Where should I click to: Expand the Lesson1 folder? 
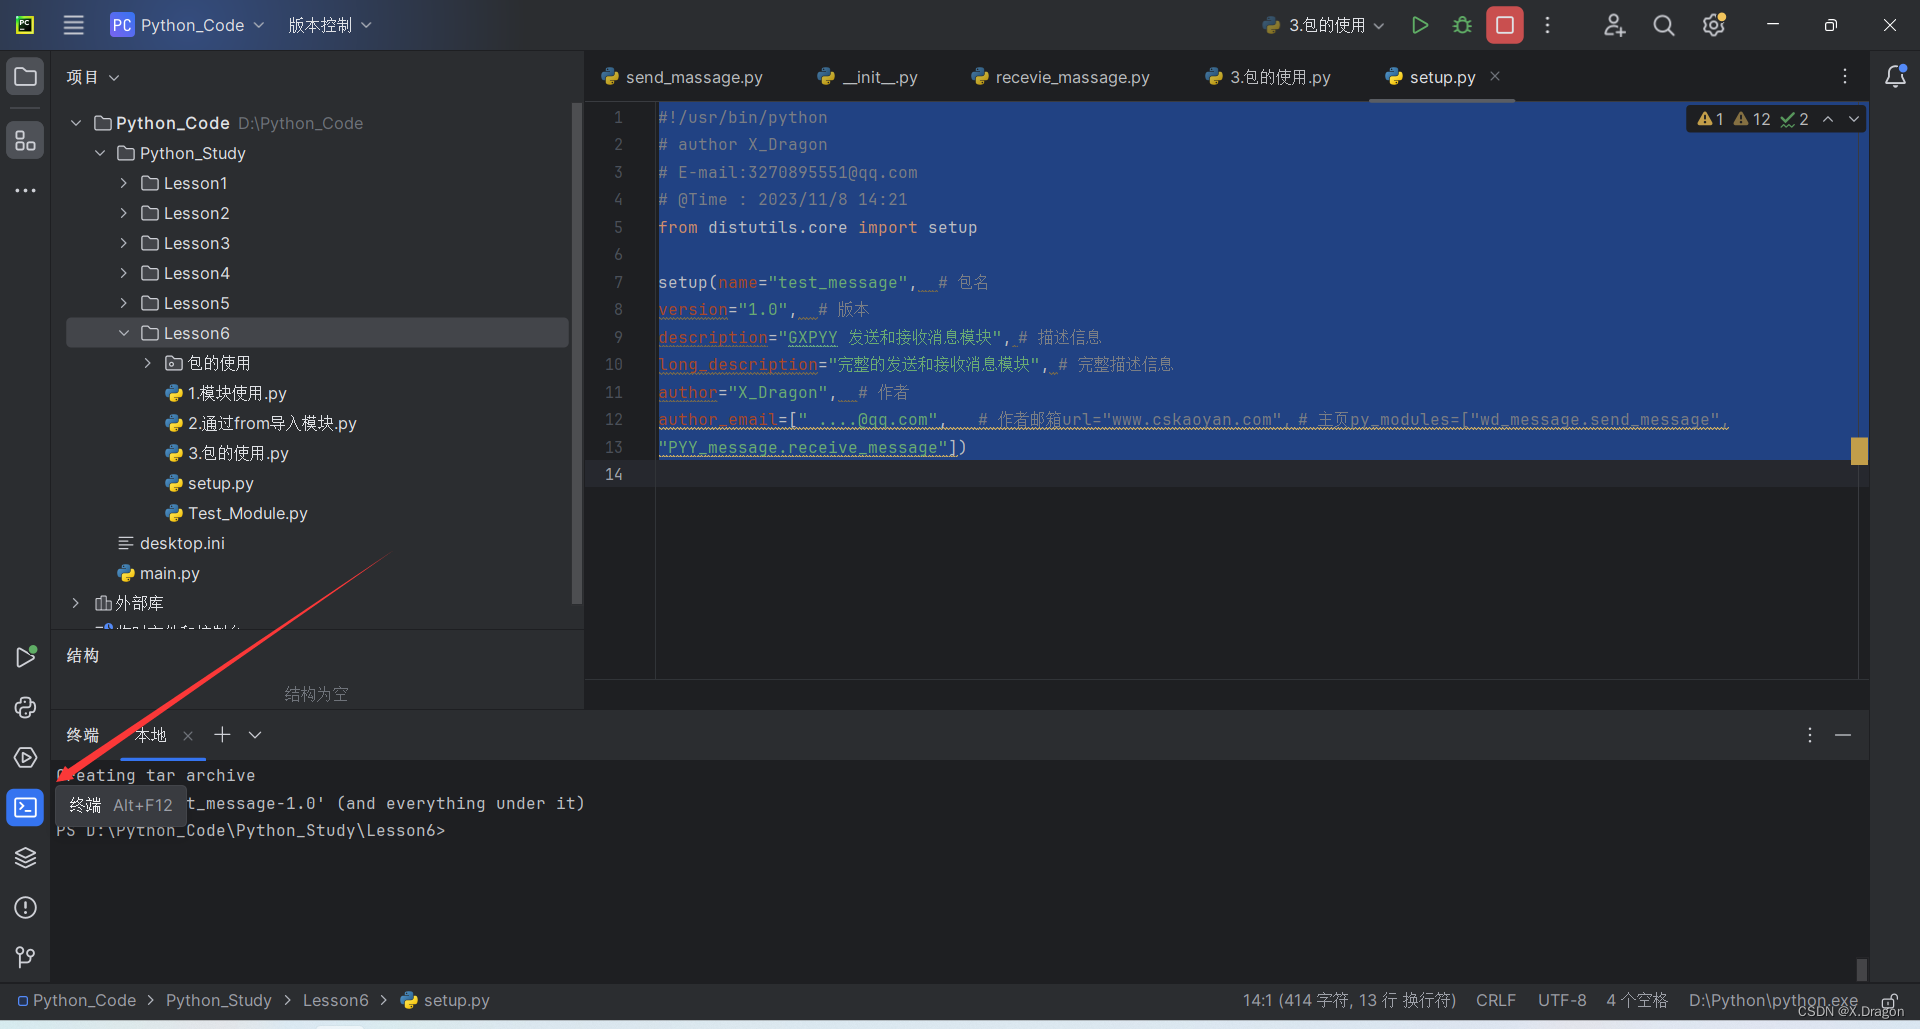point(124,183)
